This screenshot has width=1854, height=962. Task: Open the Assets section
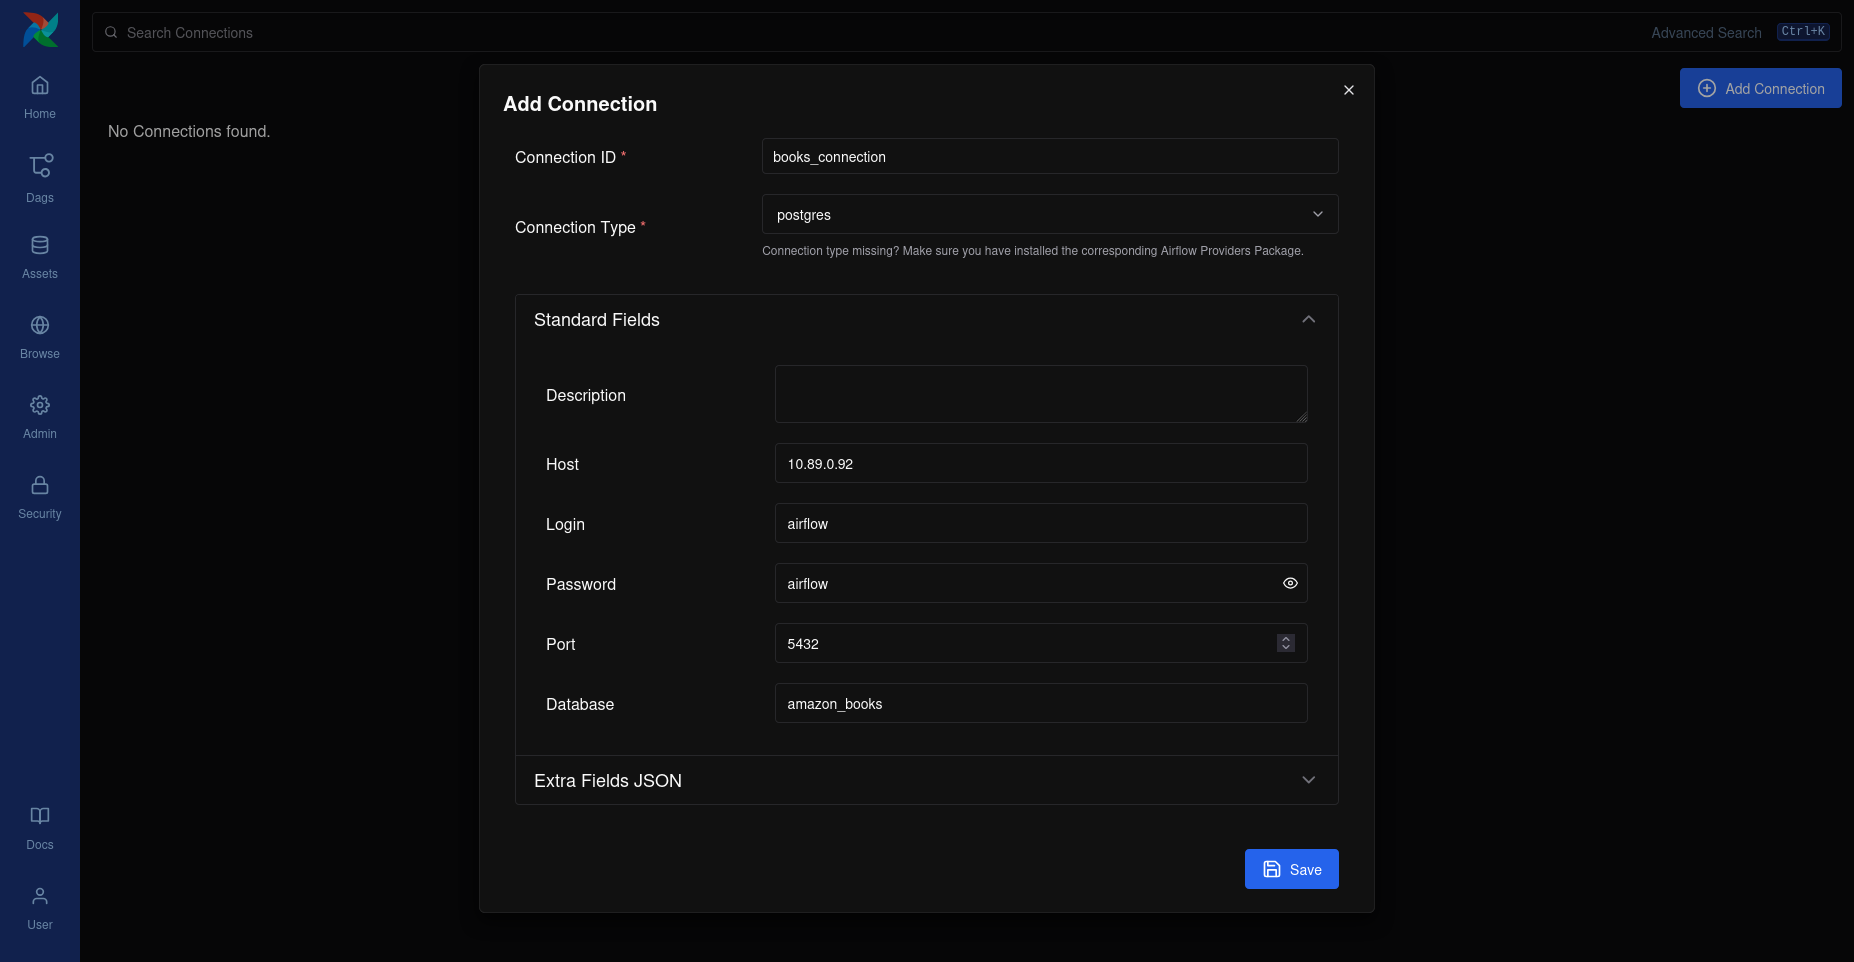pyautogui.click(x=40, y=257)
